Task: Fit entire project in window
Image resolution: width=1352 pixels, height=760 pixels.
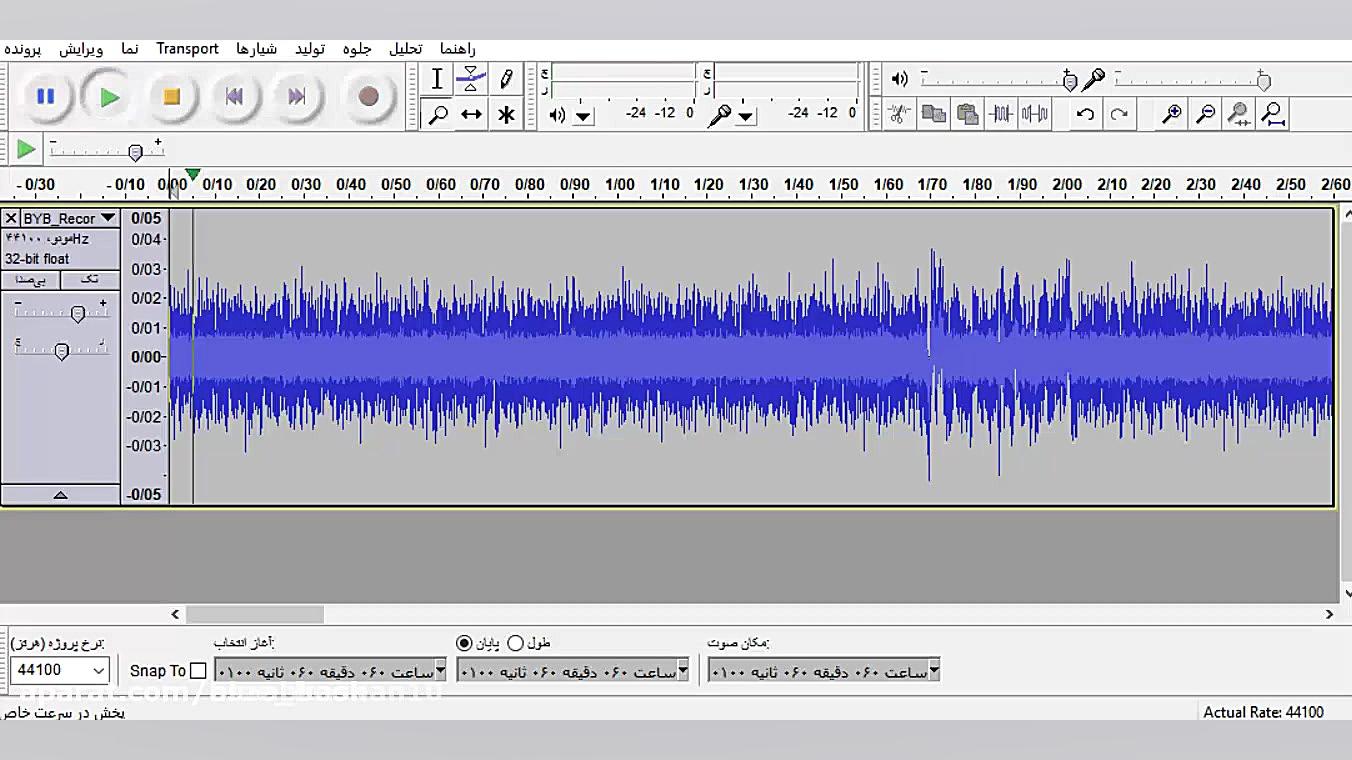Action: (1273, 113)
